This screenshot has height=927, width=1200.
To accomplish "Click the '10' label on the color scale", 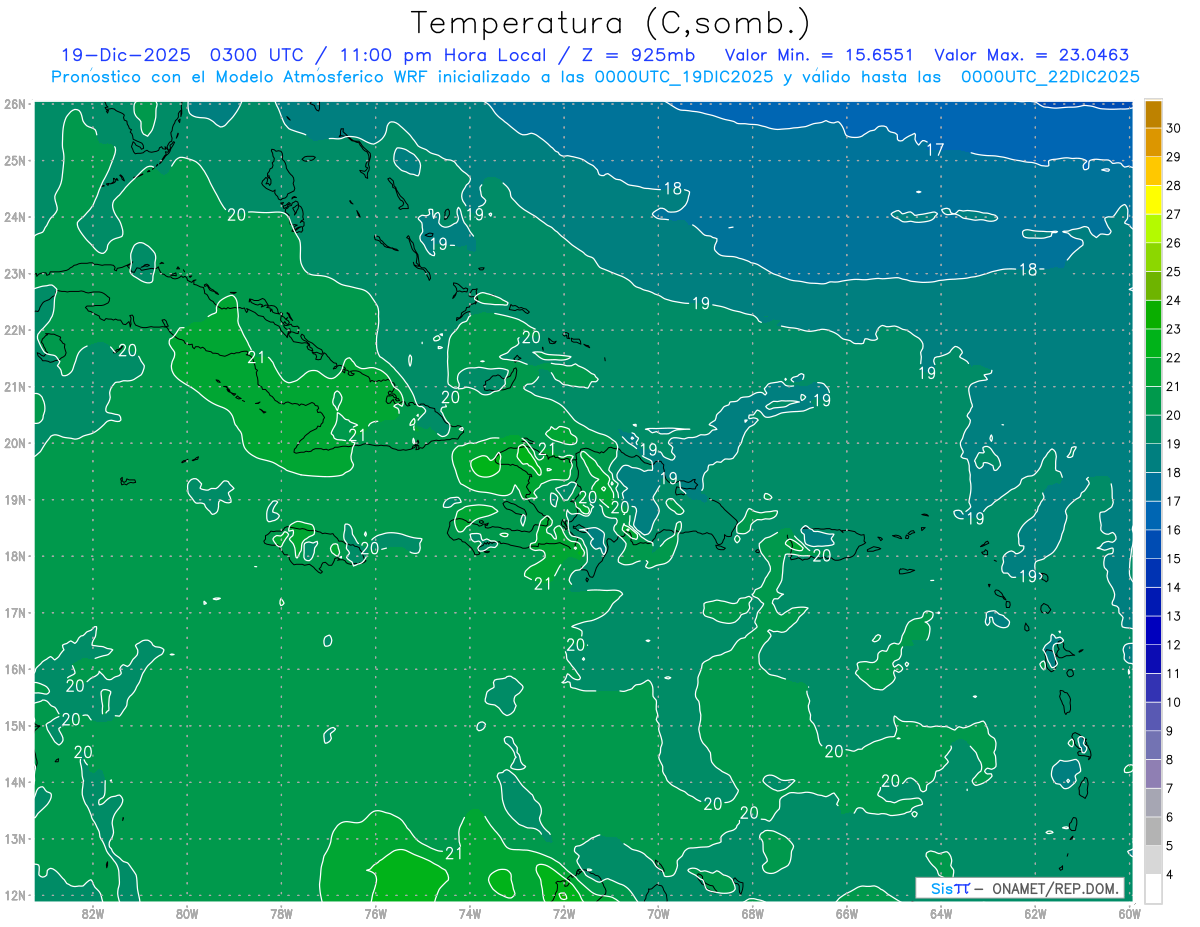I will [1174, 702].
